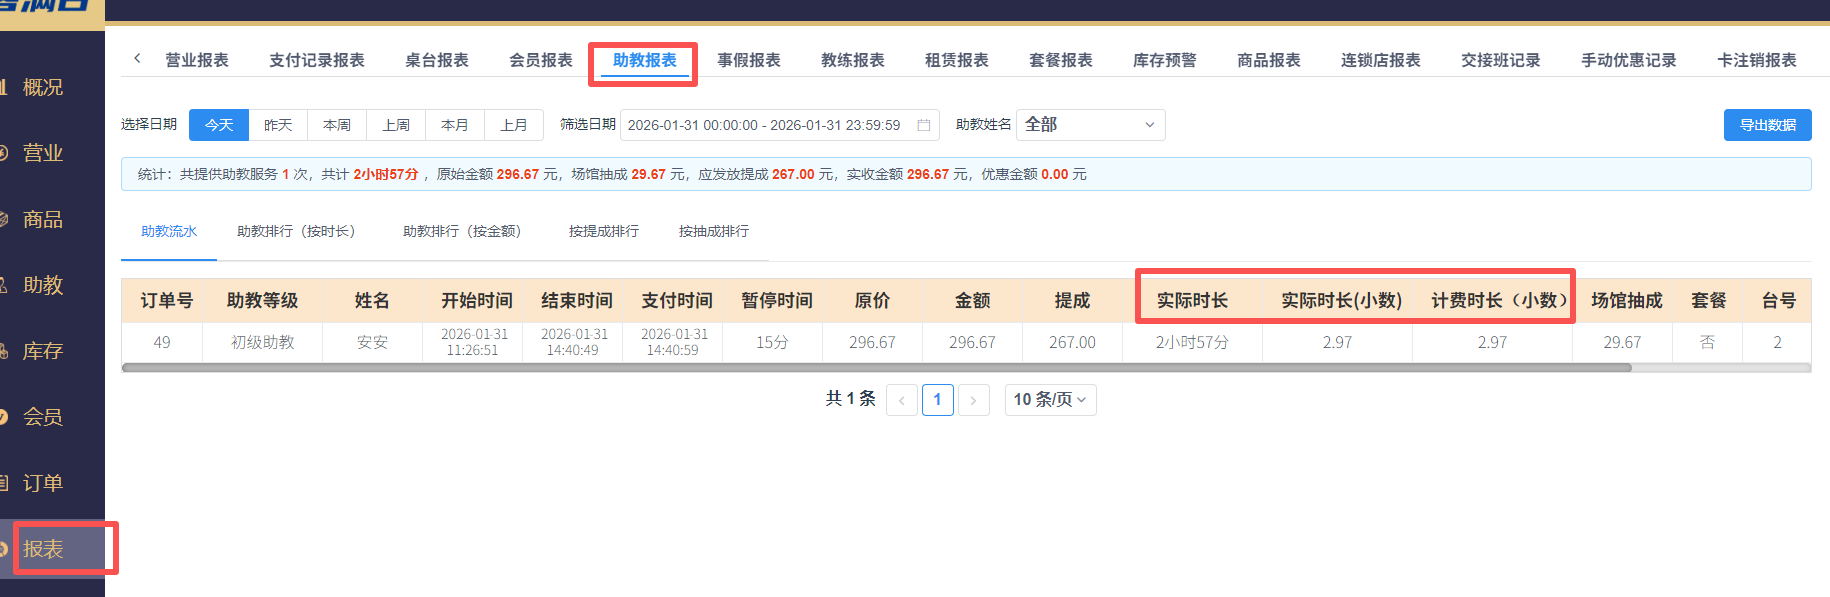Switch to 教练报表 tab
This screenshot has width=1830, height=597.
coord(853,60)
